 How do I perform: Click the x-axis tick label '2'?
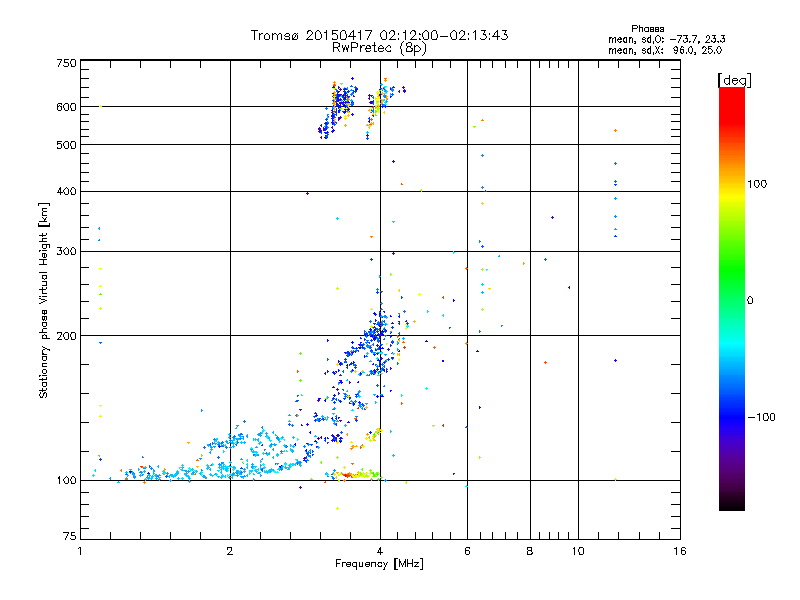tap(230, 551)
